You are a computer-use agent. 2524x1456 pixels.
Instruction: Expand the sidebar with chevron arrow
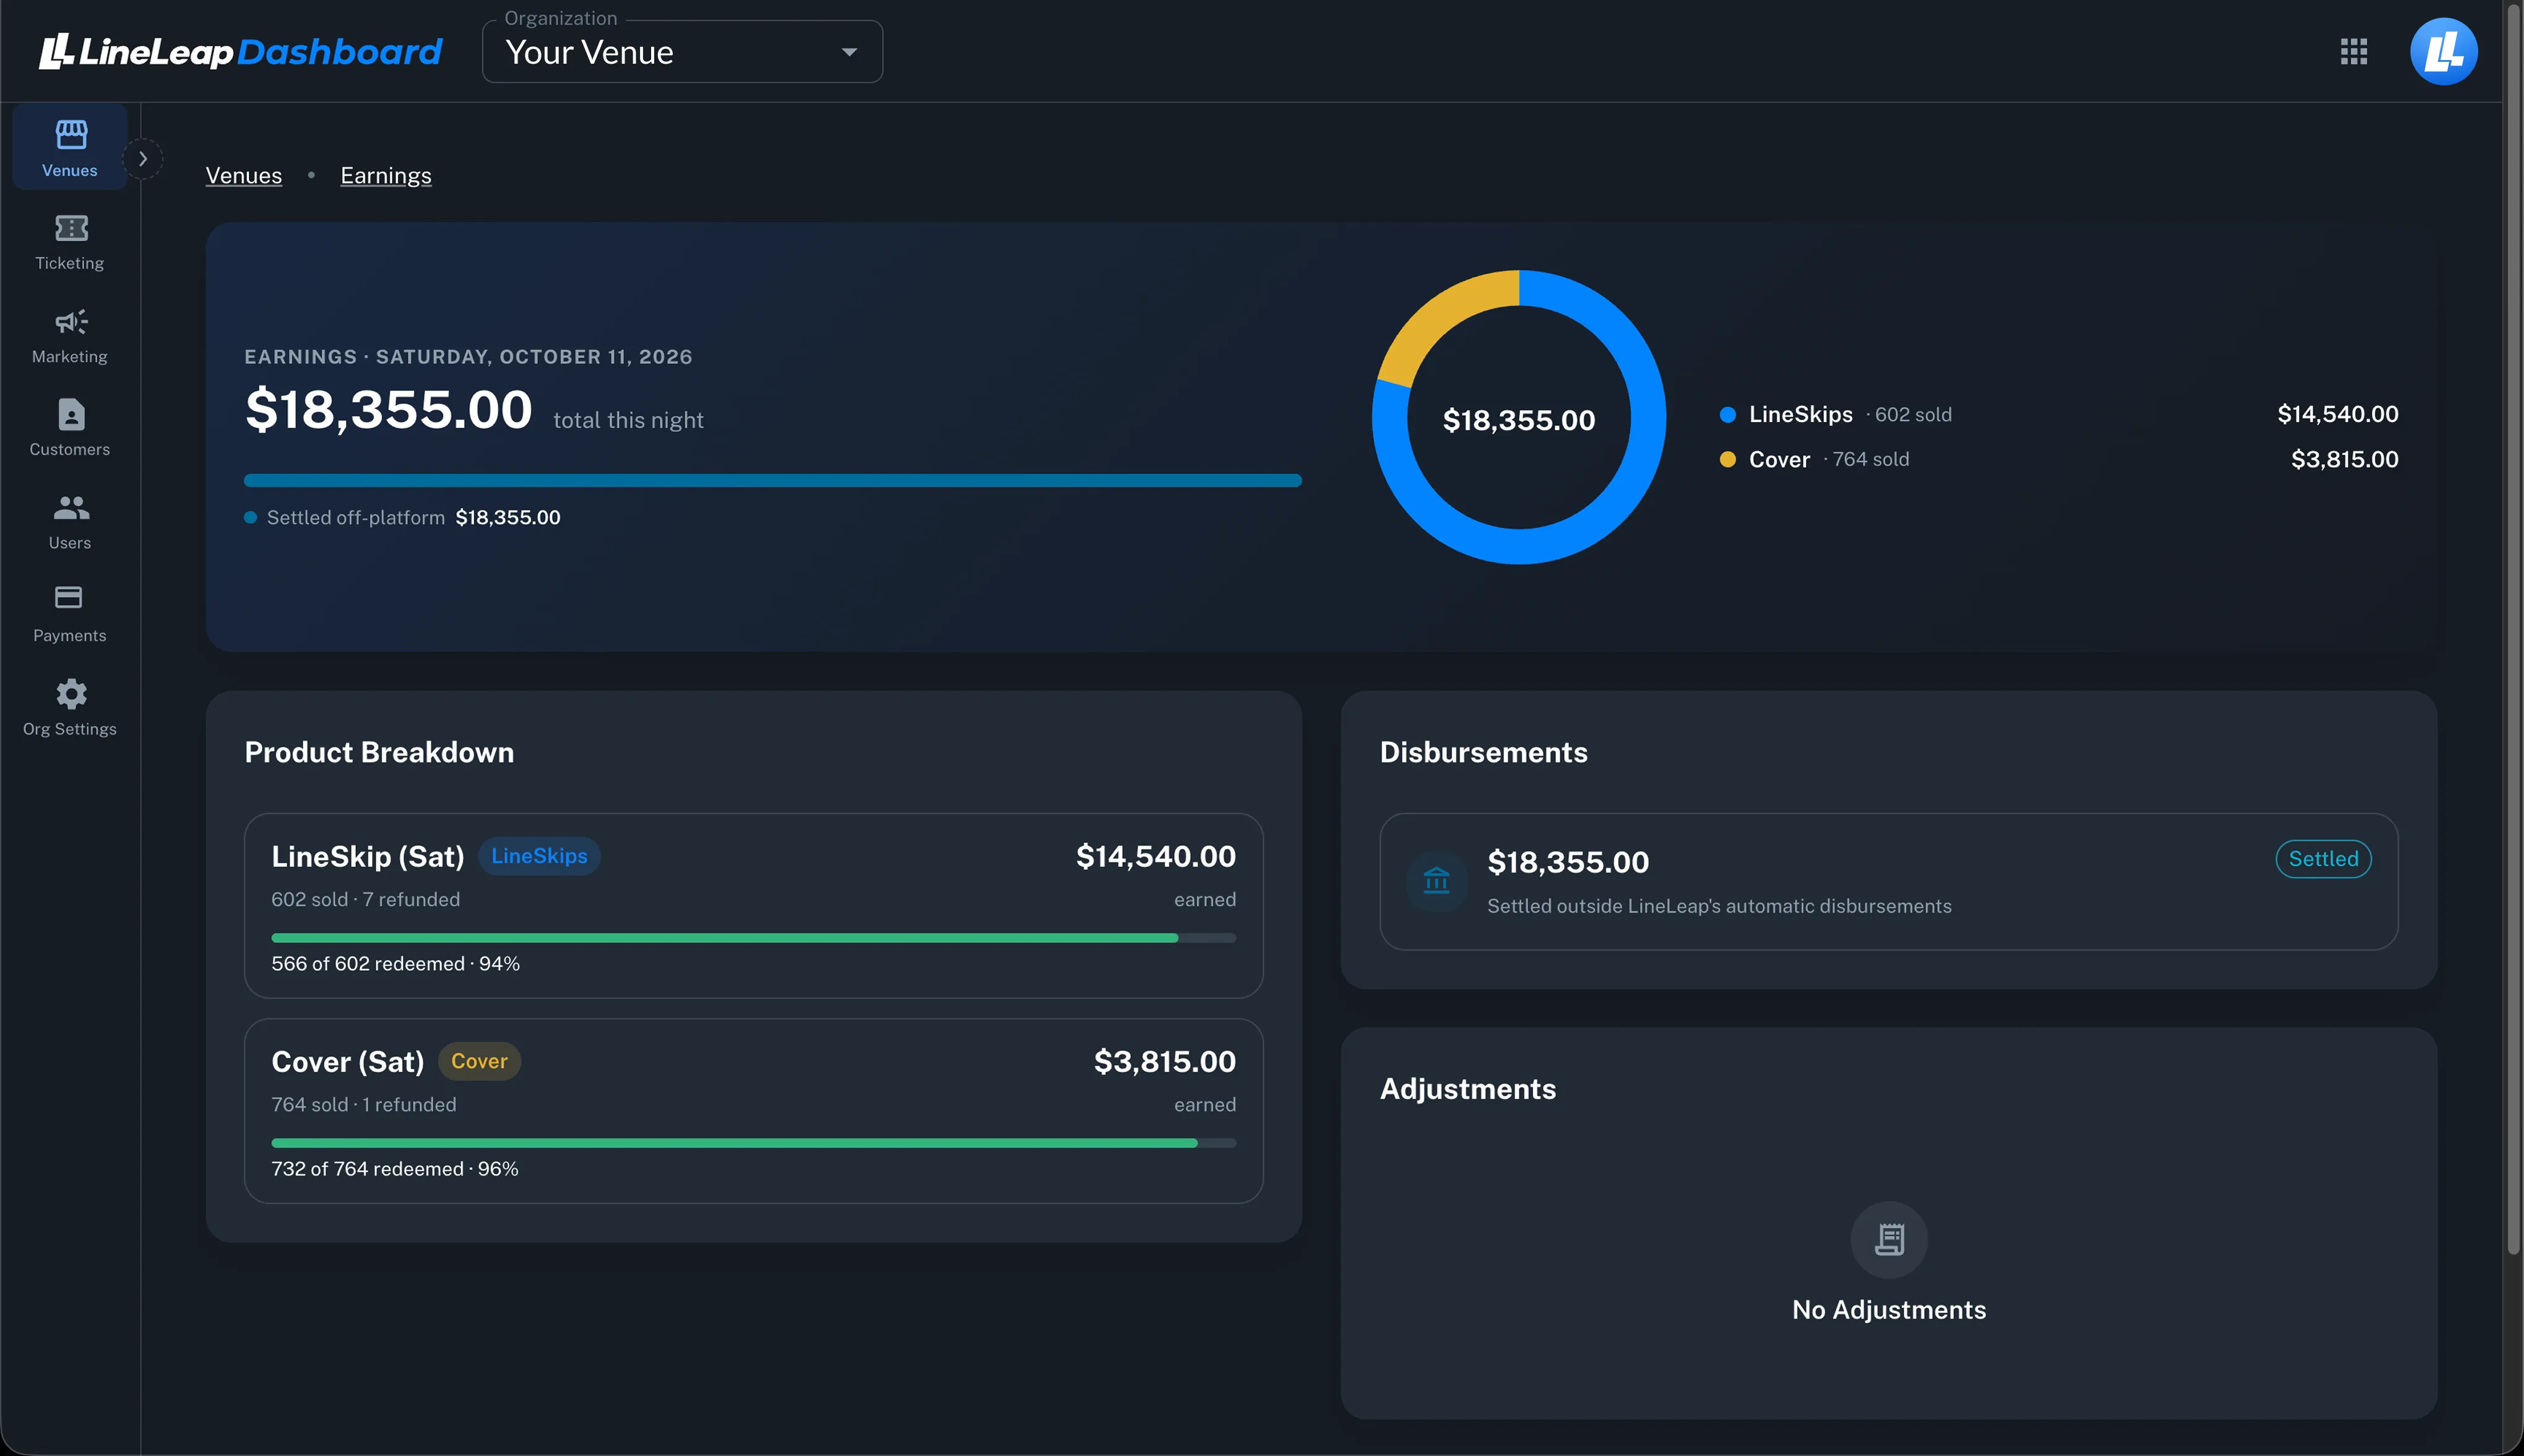coord(143,158)
